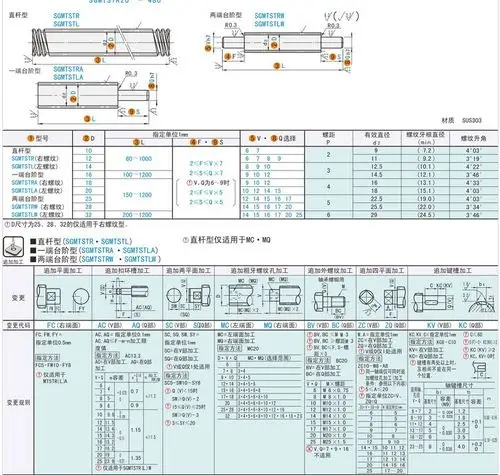Viewport: 500px width, 475px height.
Task: Click root diameter value (7.2)
Action: (x=426, y=151)
